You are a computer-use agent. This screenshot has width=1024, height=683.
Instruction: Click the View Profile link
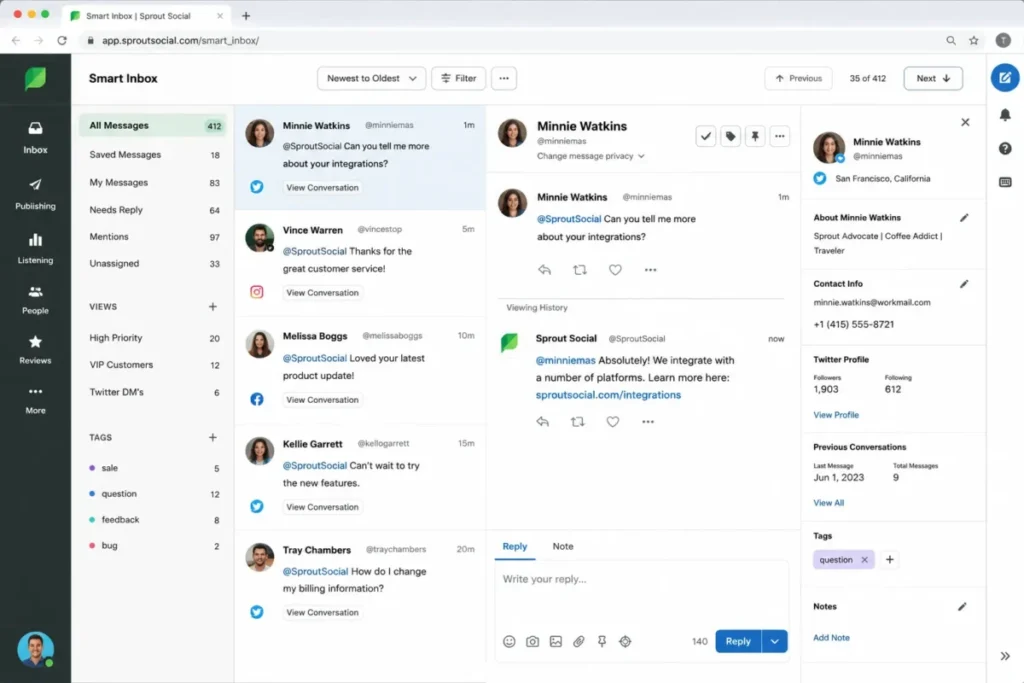[836, 415]
